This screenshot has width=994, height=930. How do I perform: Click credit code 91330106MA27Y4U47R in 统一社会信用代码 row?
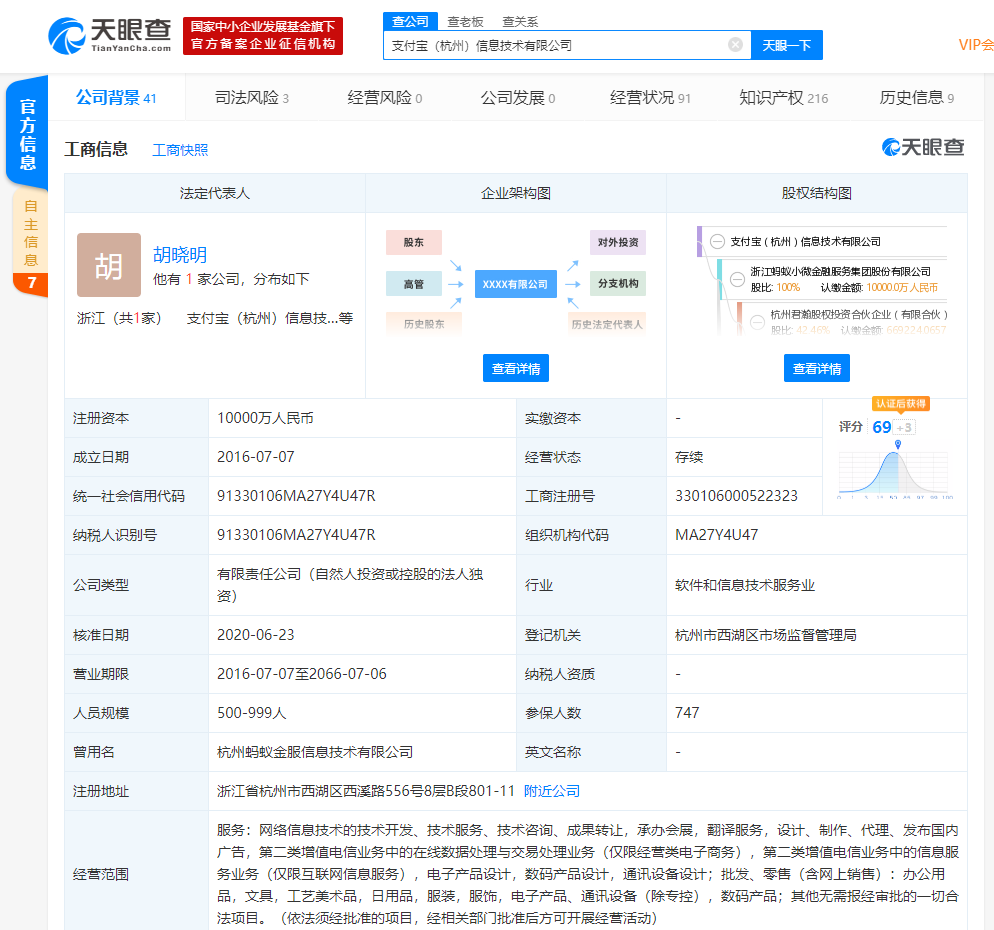[x=296, y=496]
